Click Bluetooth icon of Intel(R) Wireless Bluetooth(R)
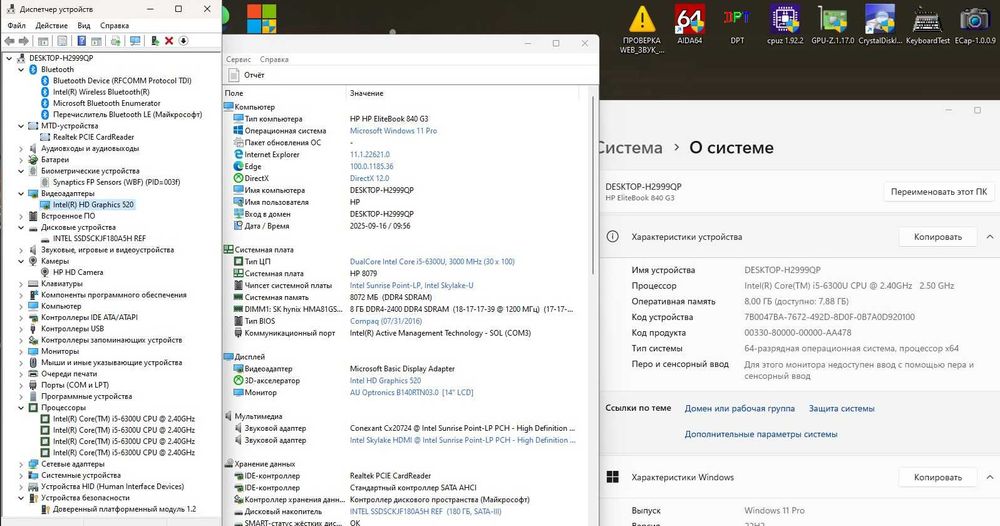1000x526 pixels. pyautogui.click(x=45, y=92)
